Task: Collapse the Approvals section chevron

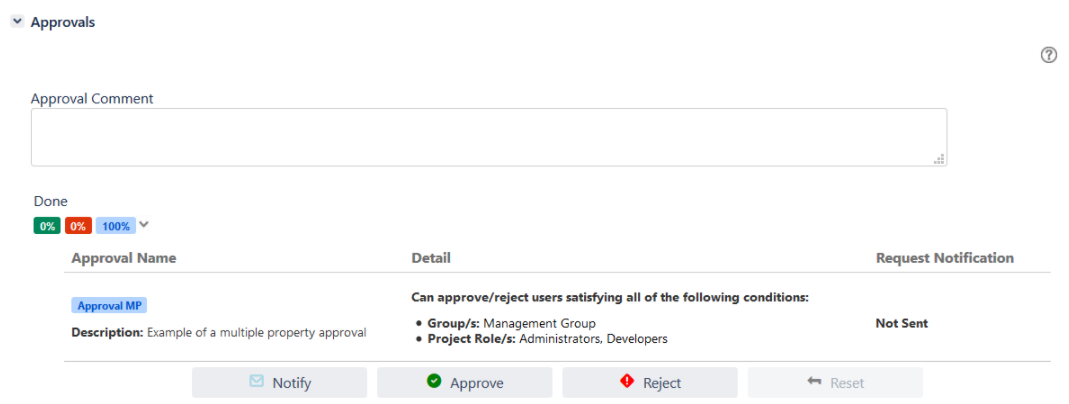Action: 17,22
